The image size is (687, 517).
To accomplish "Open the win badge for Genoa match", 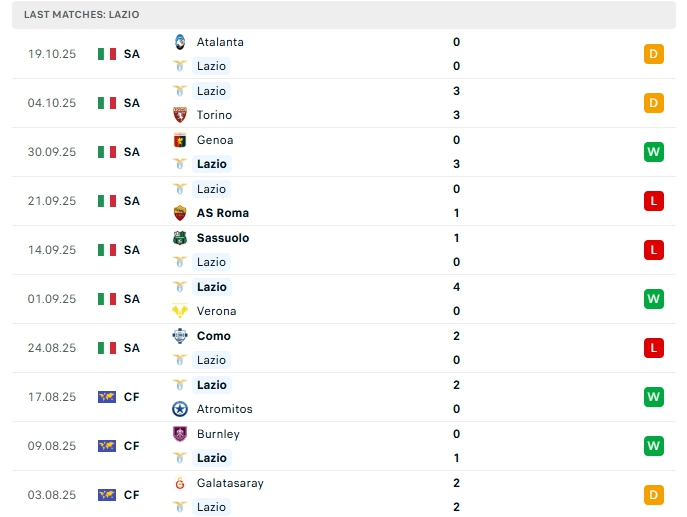I will (654, 152).
